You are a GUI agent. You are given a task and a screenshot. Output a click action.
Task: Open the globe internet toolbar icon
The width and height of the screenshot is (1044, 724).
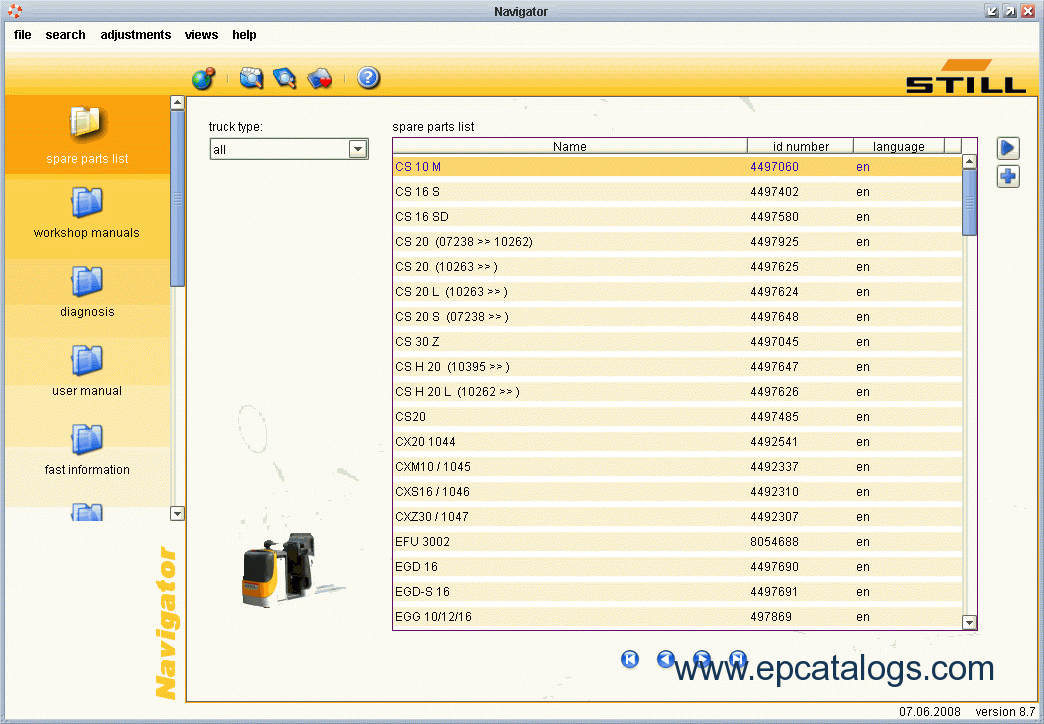(x=204, y=79)
